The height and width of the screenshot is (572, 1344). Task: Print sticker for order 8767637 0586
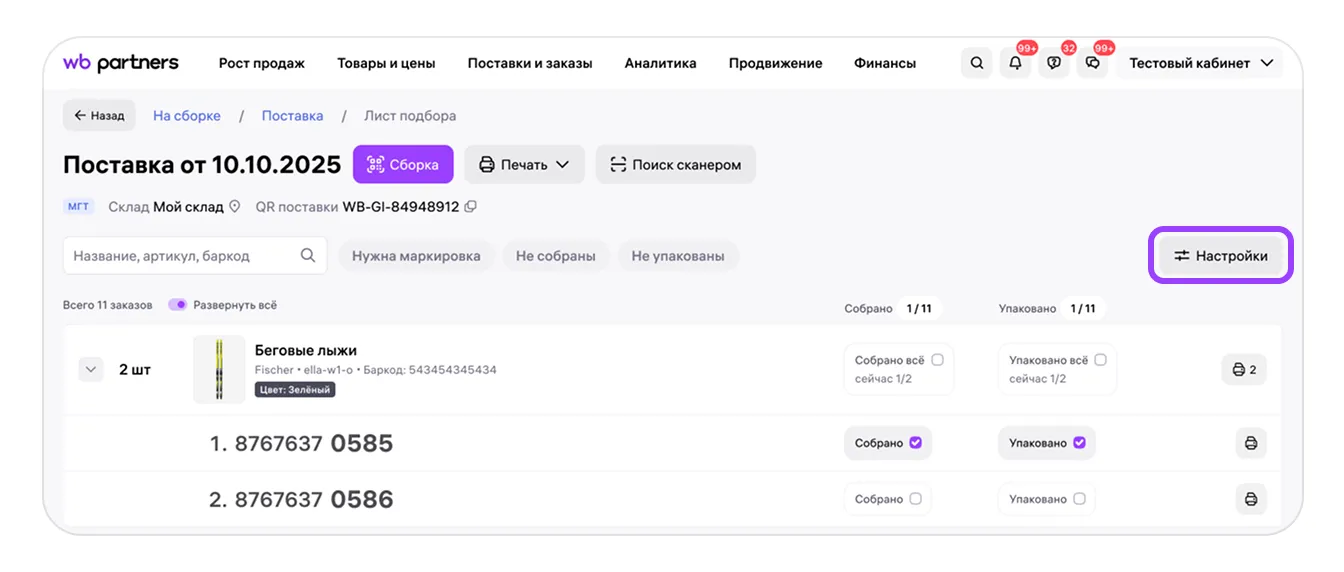coord(1250,499)
